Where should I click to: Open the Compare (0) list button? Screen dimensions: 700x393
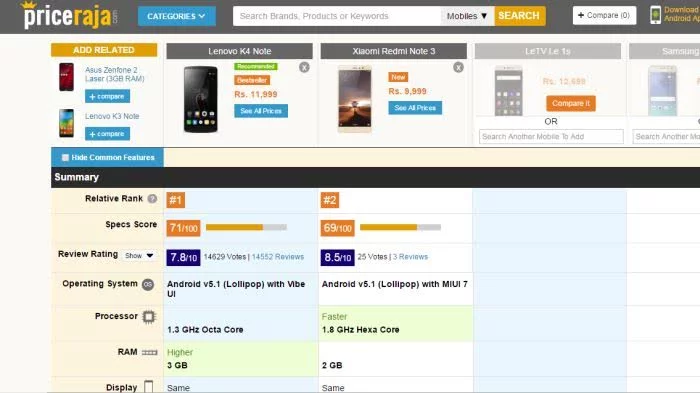tap(604, 16)
